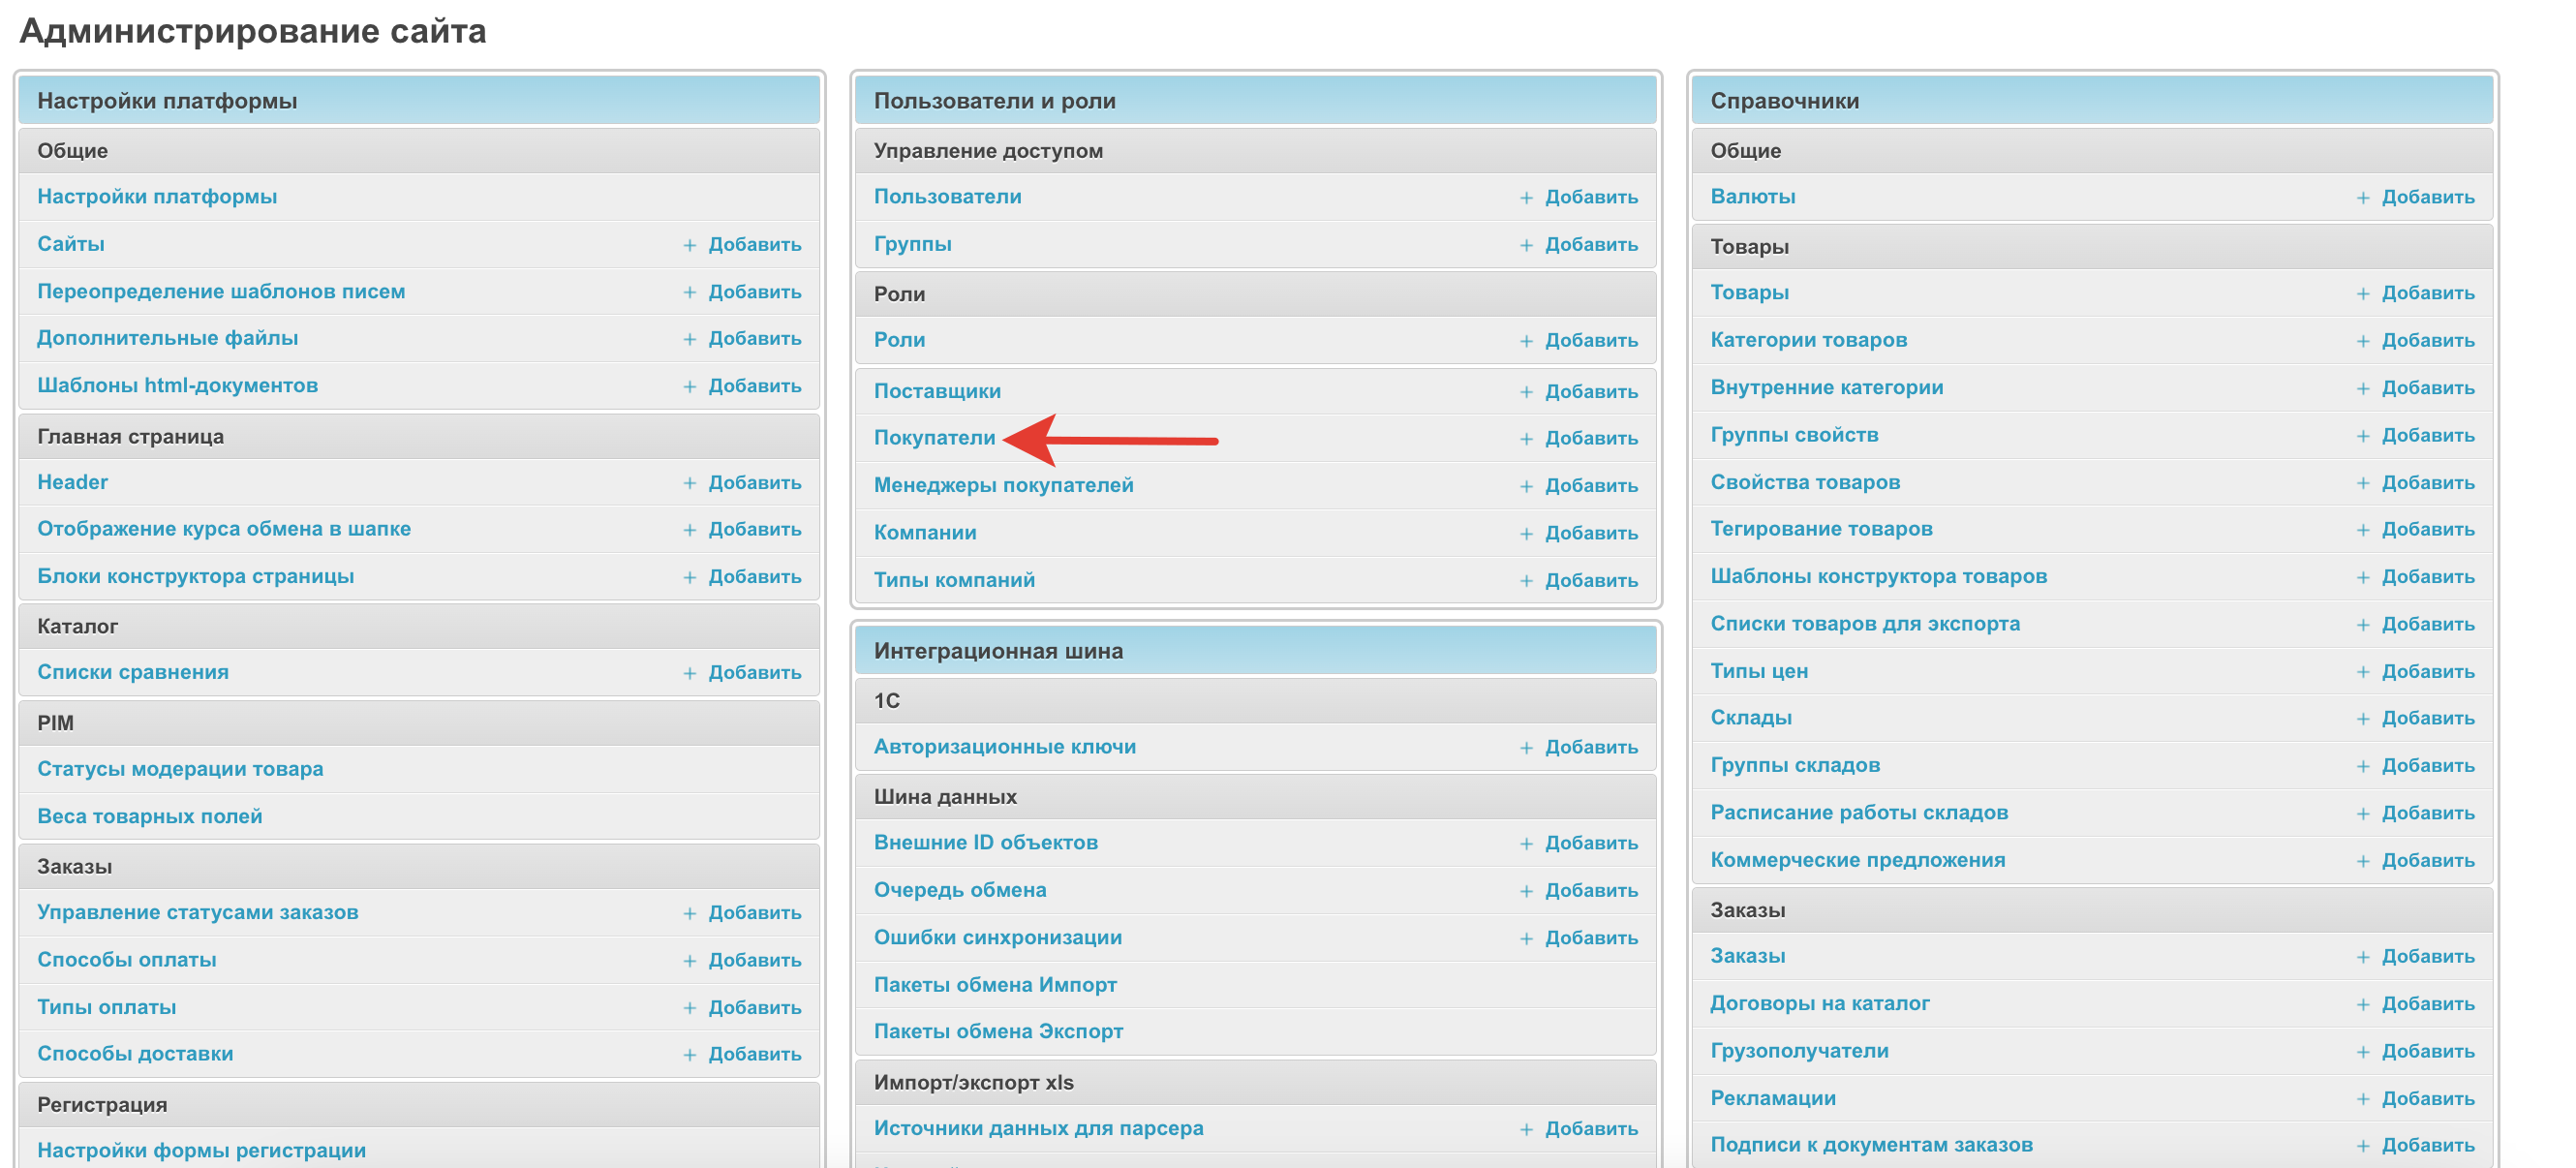The height and width of the screenshot is (1168, 2576).
Task: Open Заказы link under Справочники
Action: point(1747,956)
